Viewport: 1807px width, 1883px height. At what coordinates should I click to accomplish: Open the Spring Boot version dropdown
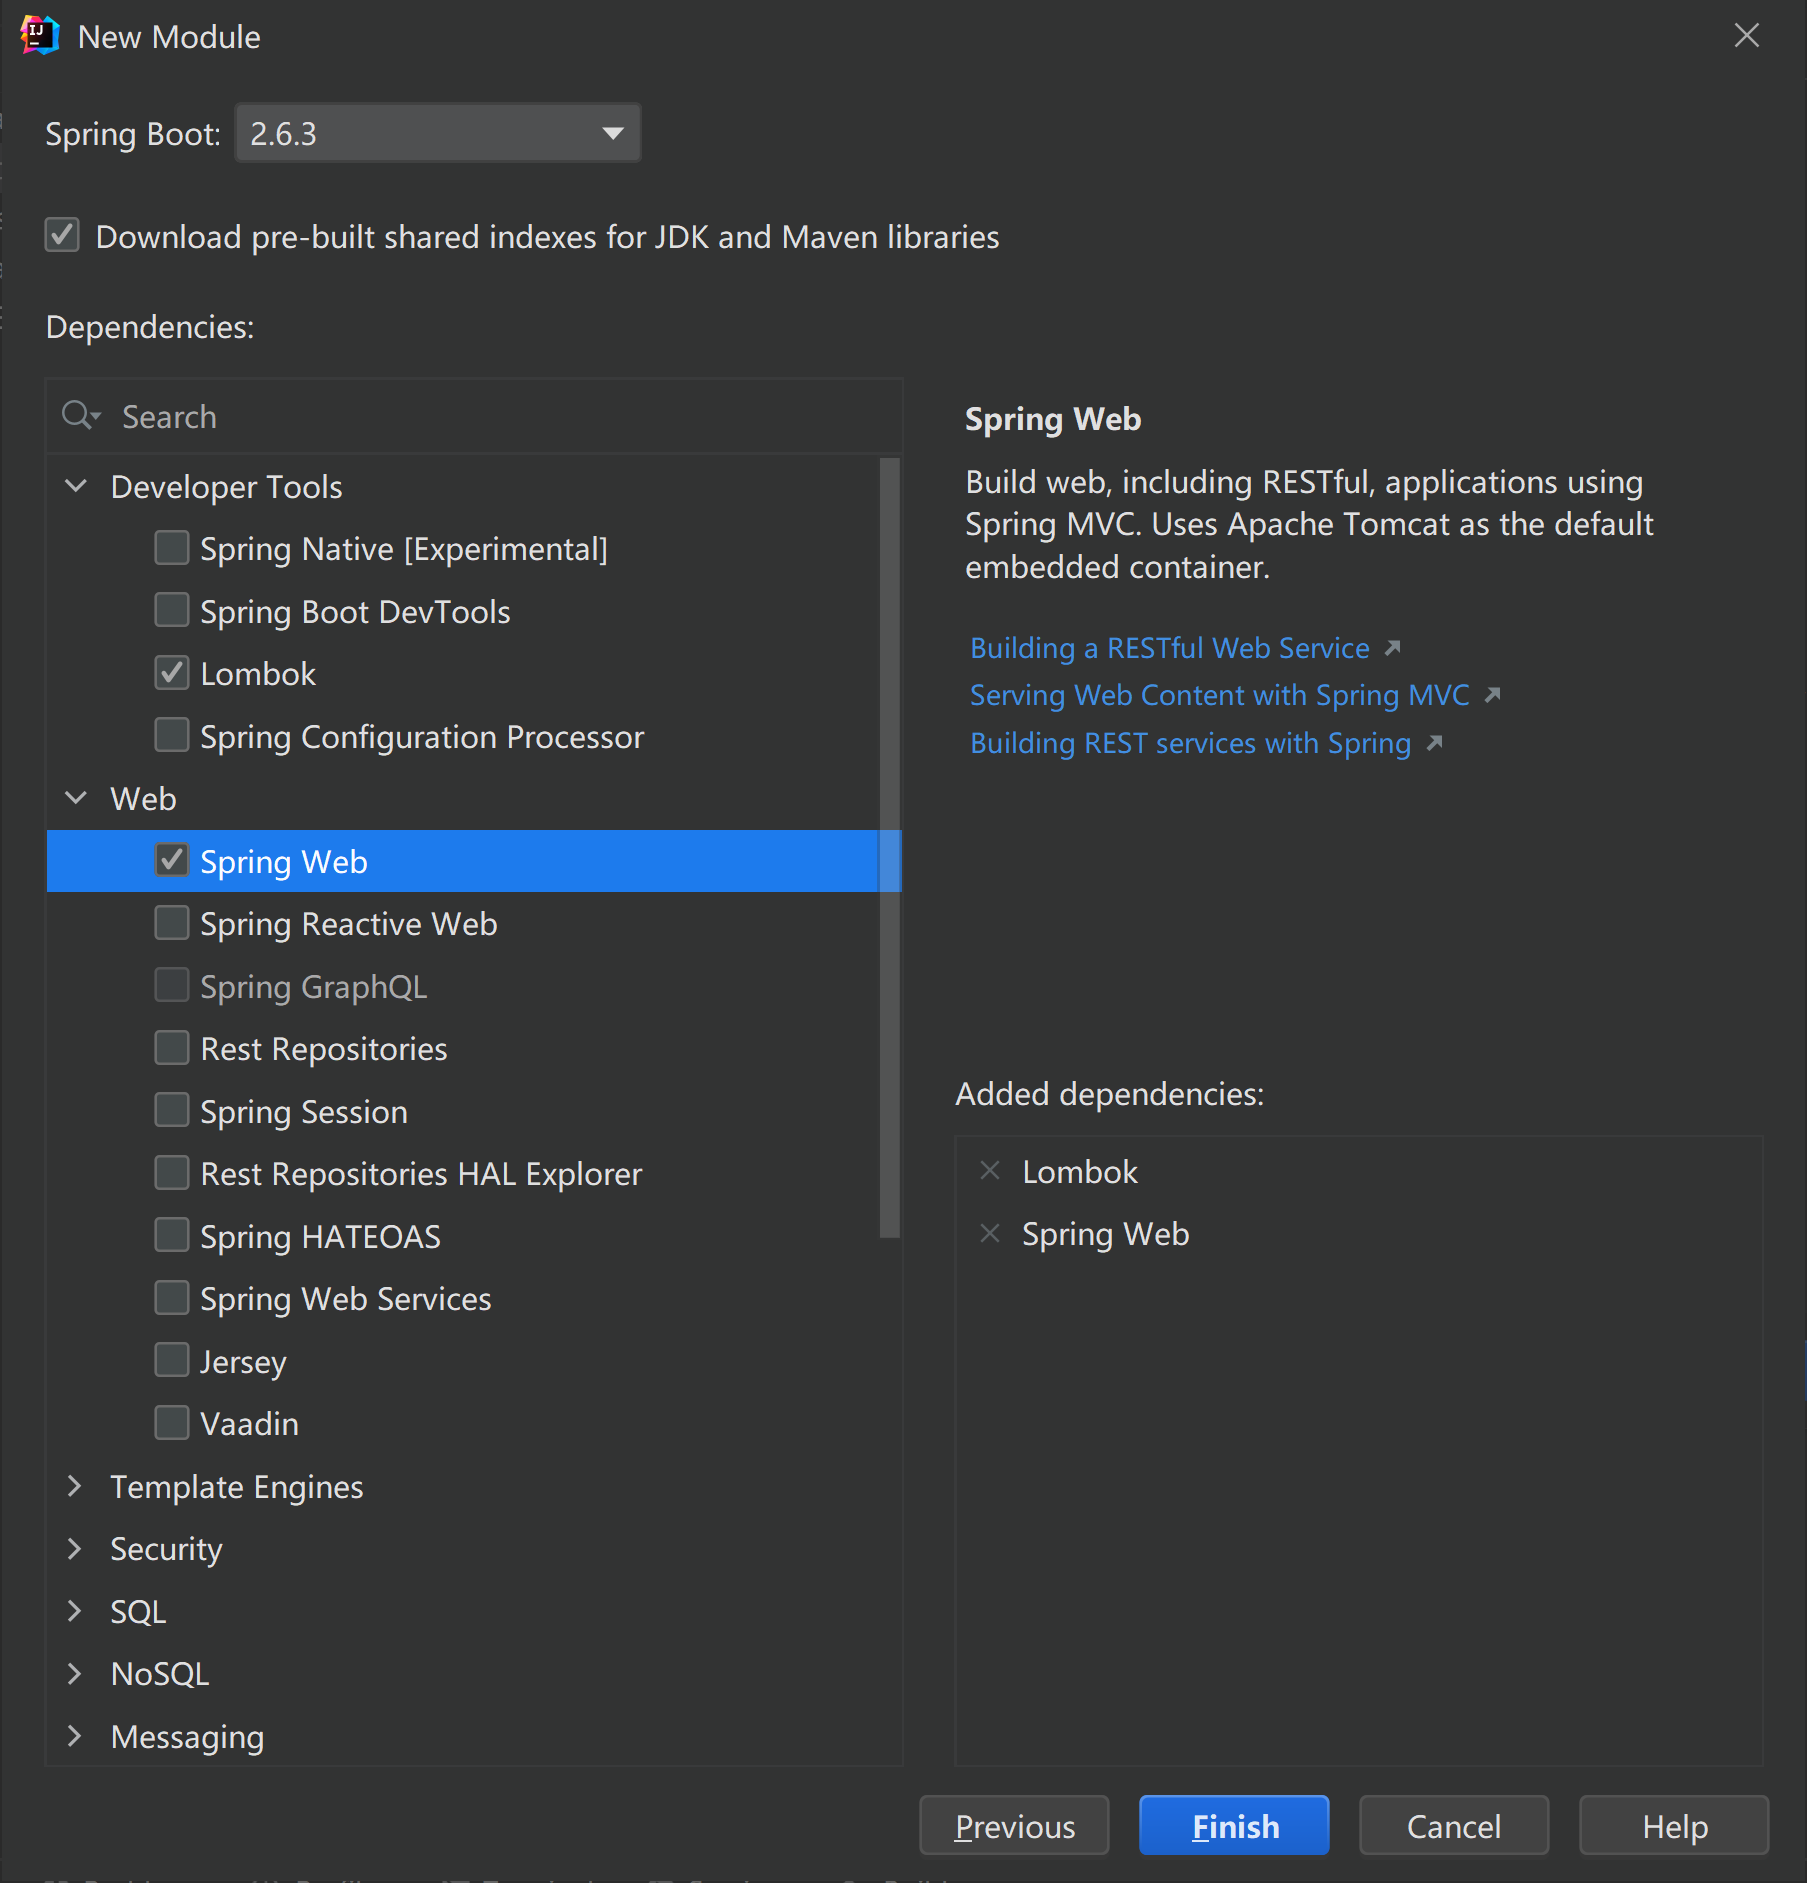(612, 133)
